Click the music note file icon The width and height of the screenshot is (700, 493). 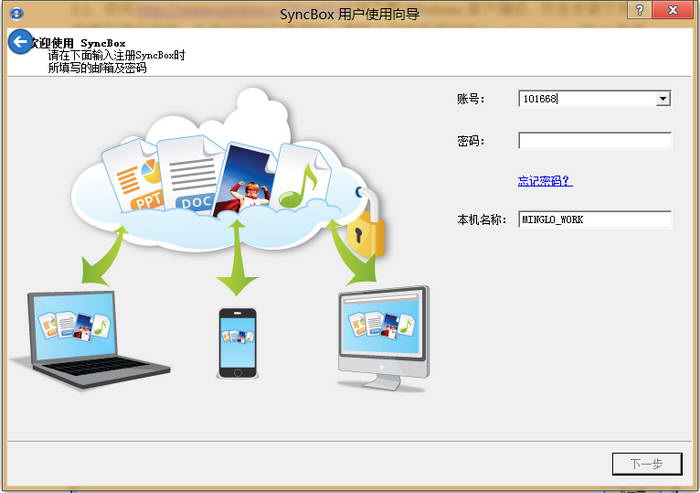(302, 178)
